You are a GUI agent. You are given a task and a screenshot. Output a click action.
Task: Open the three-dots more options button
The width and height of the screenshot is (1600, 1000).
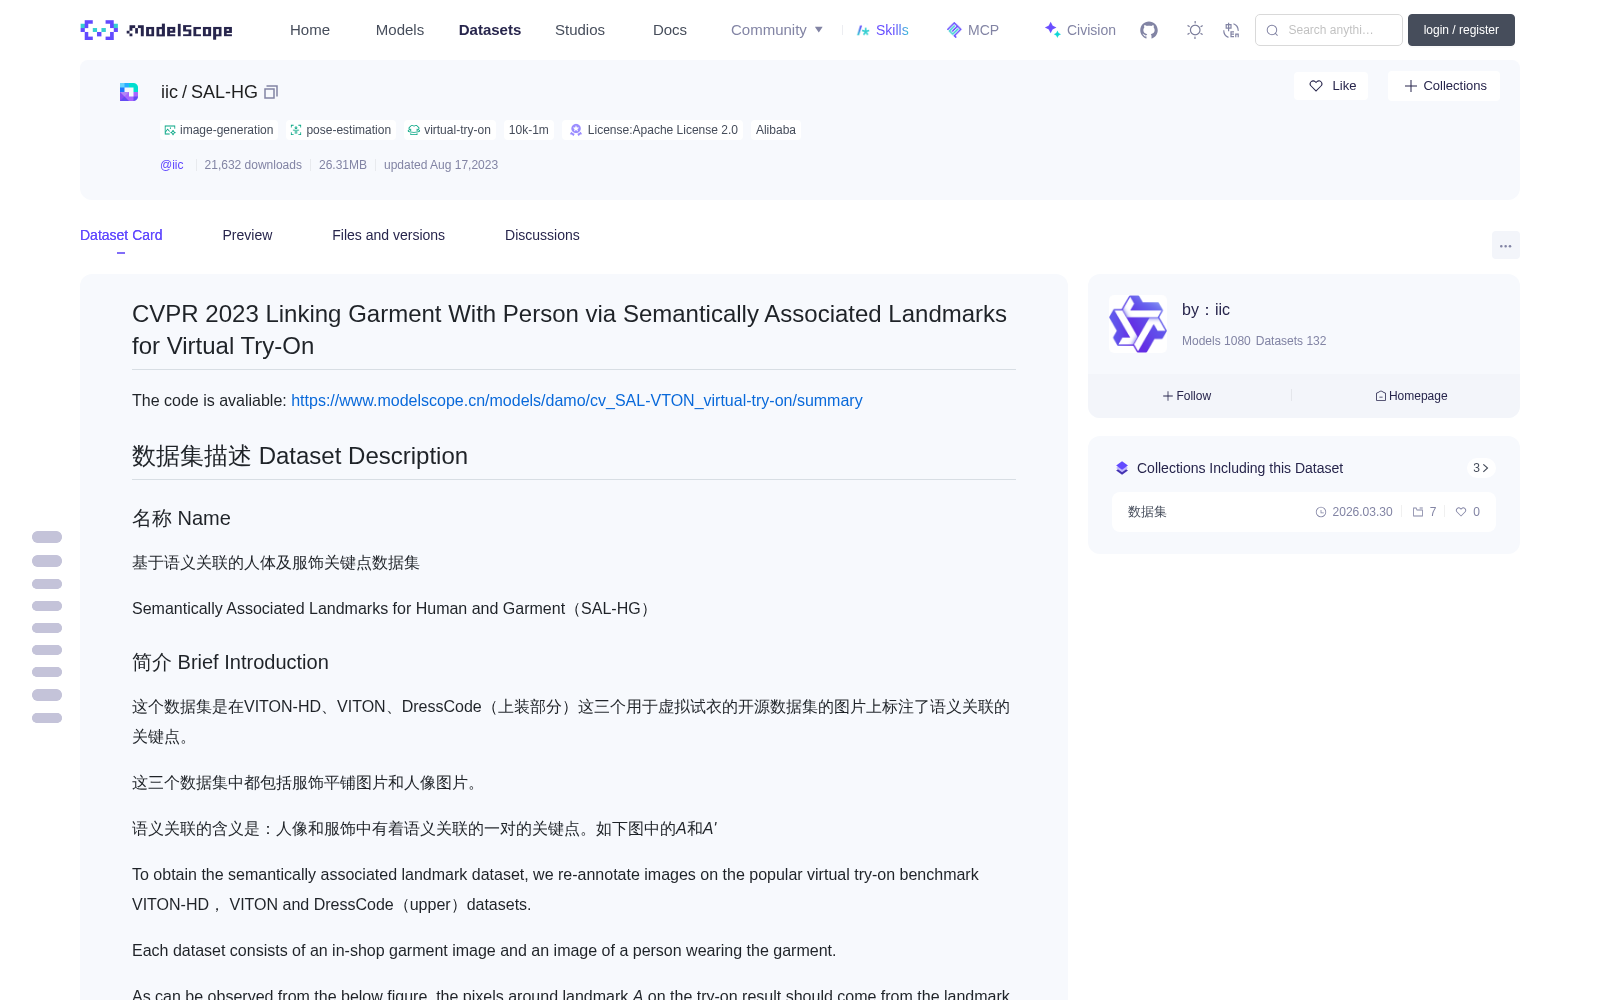pos(1505,245)
